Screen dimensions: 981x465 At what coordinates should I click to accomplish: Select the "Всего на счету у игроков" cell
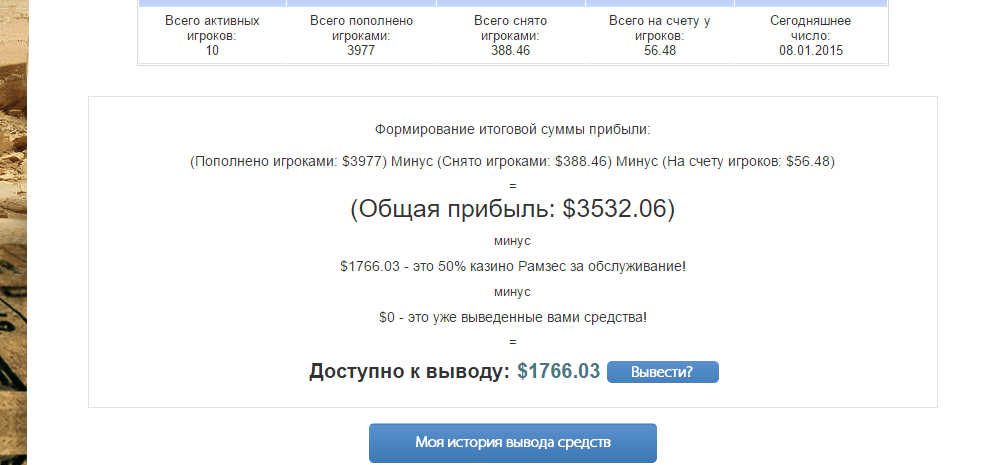coord(660,35)
